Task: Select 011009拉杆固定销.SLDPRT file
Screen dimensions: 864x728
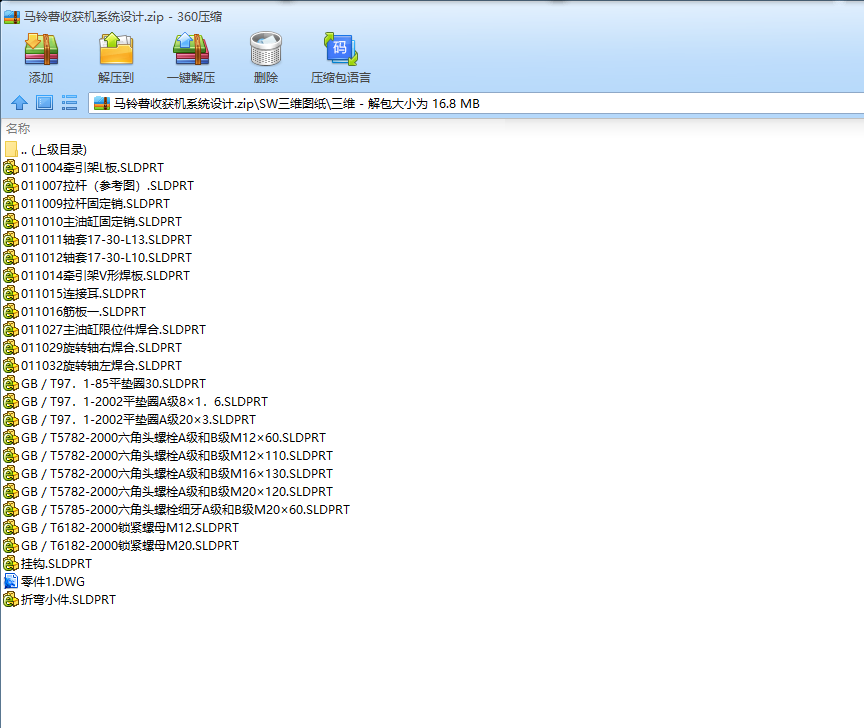Action: pyautogui.click(x=87, y=203)
